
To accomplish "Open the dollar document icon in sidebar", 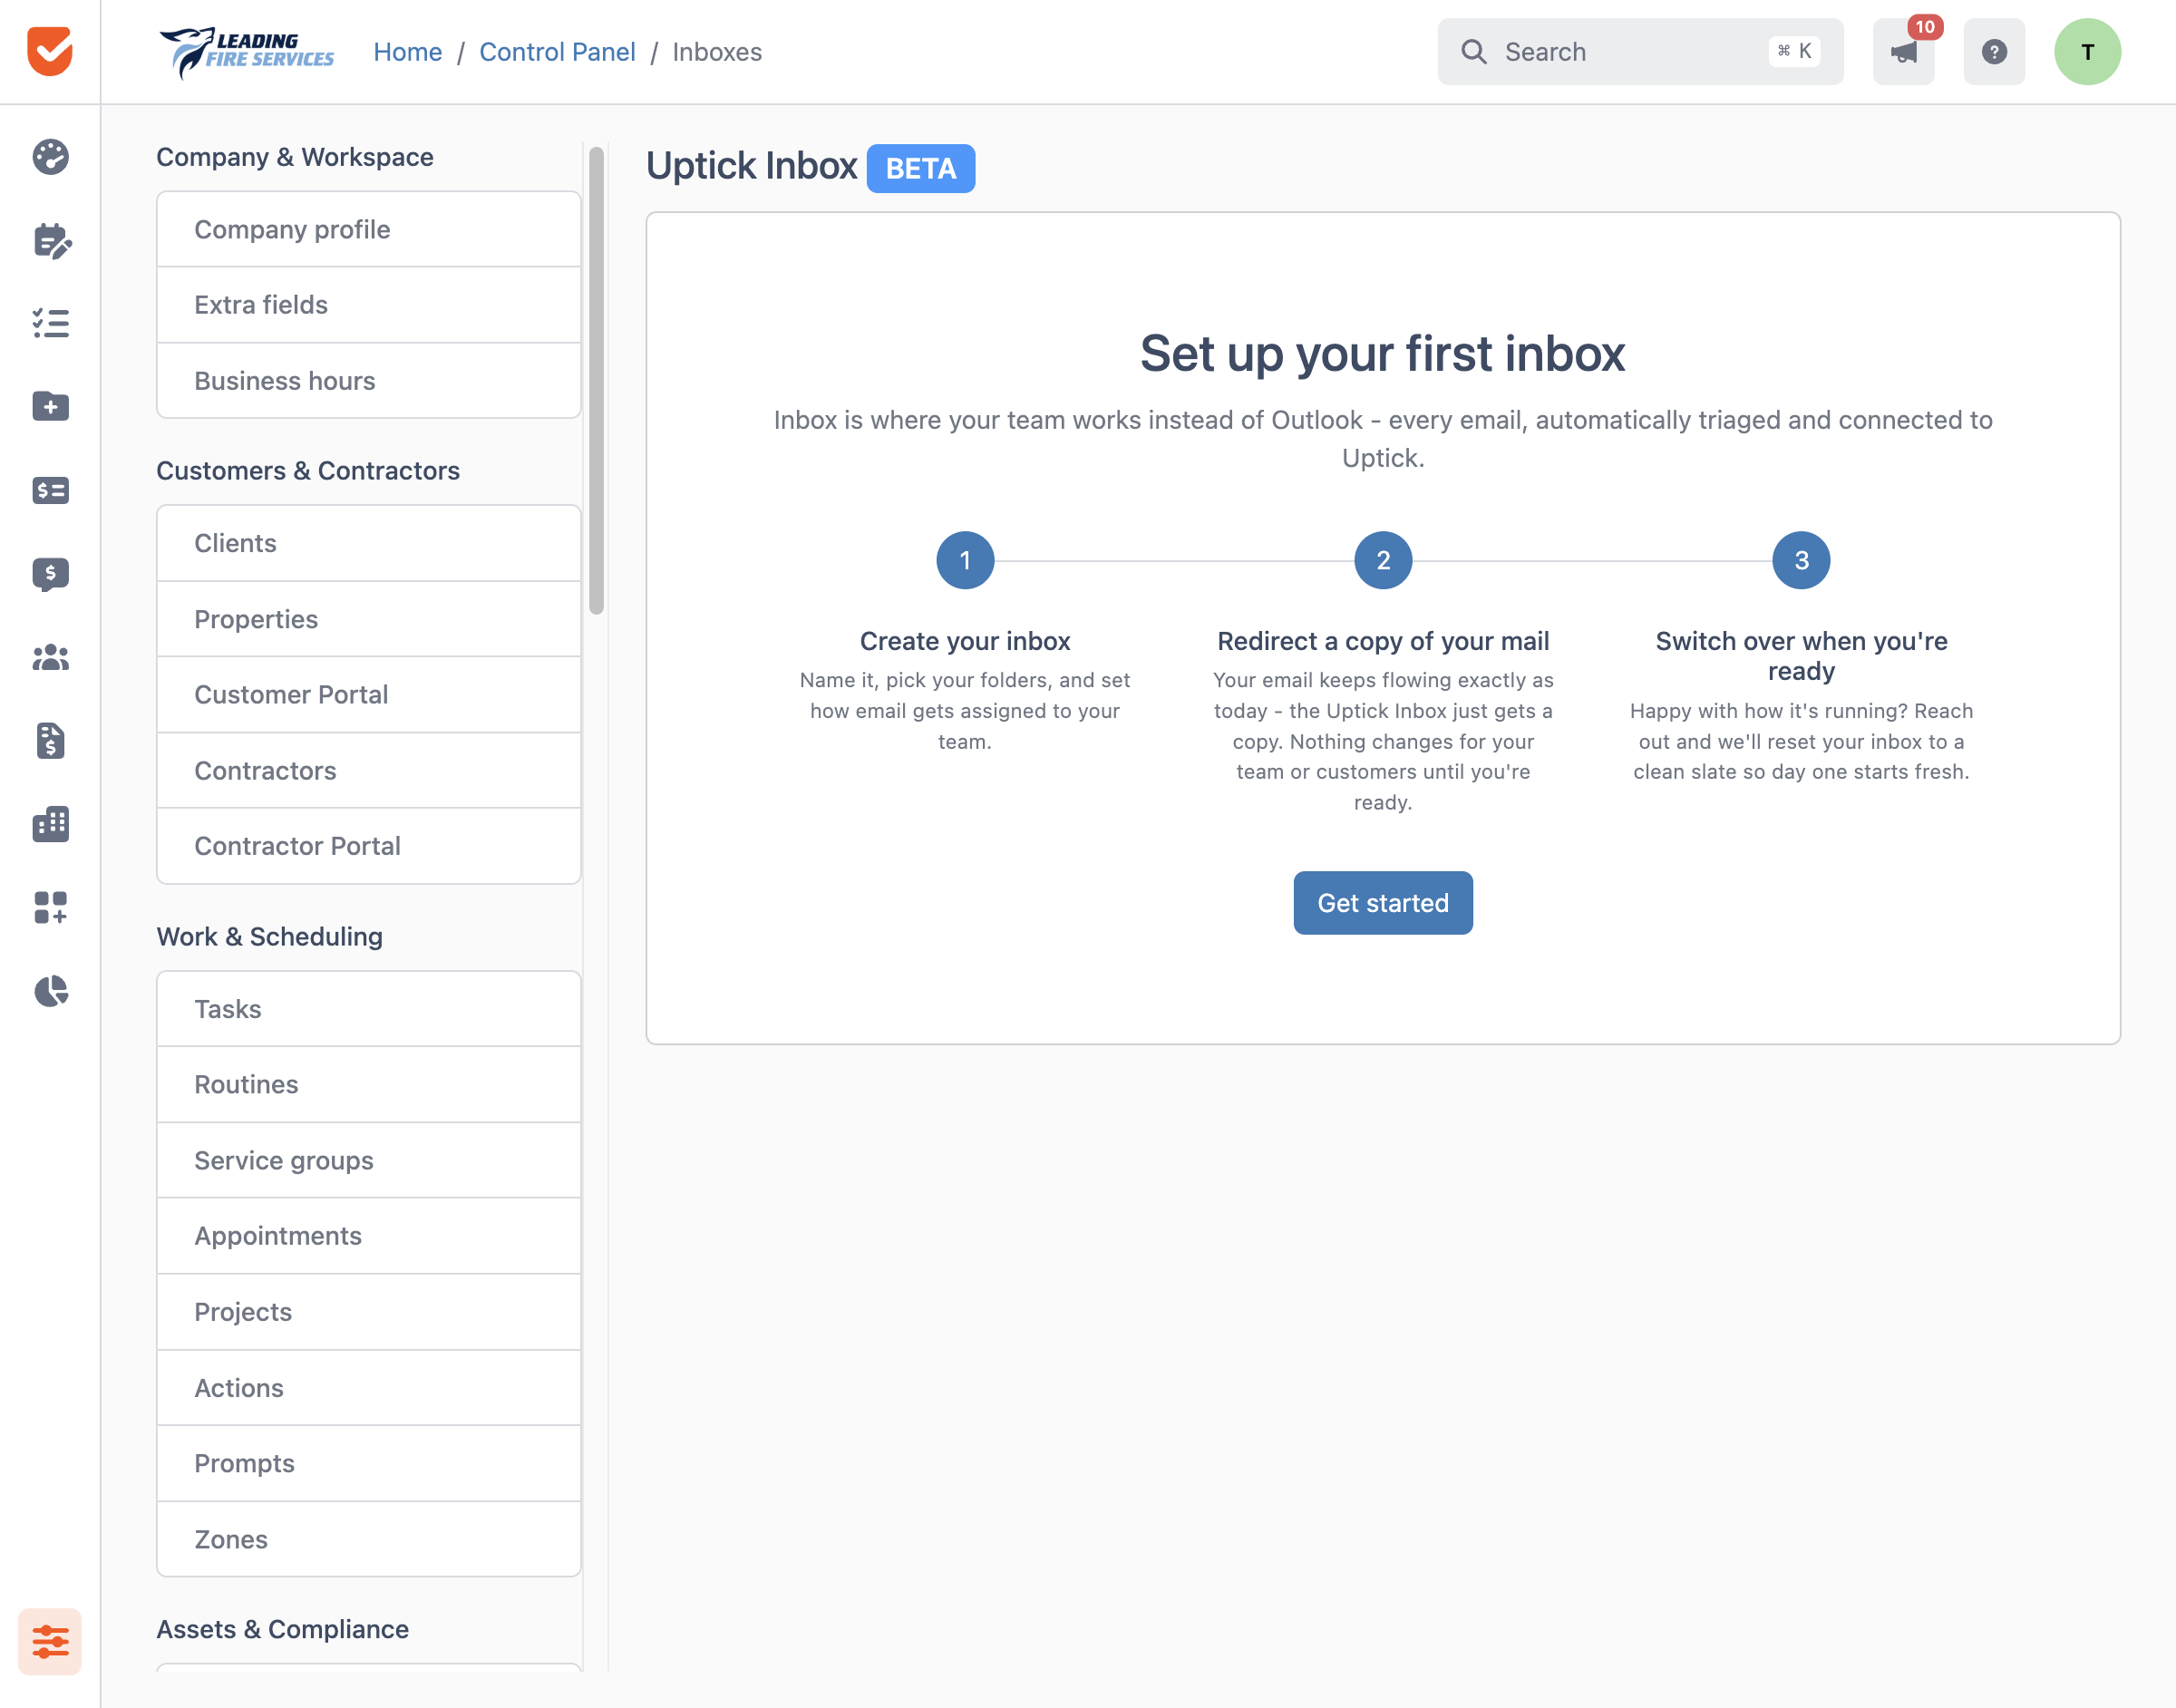I will [50, 741].
